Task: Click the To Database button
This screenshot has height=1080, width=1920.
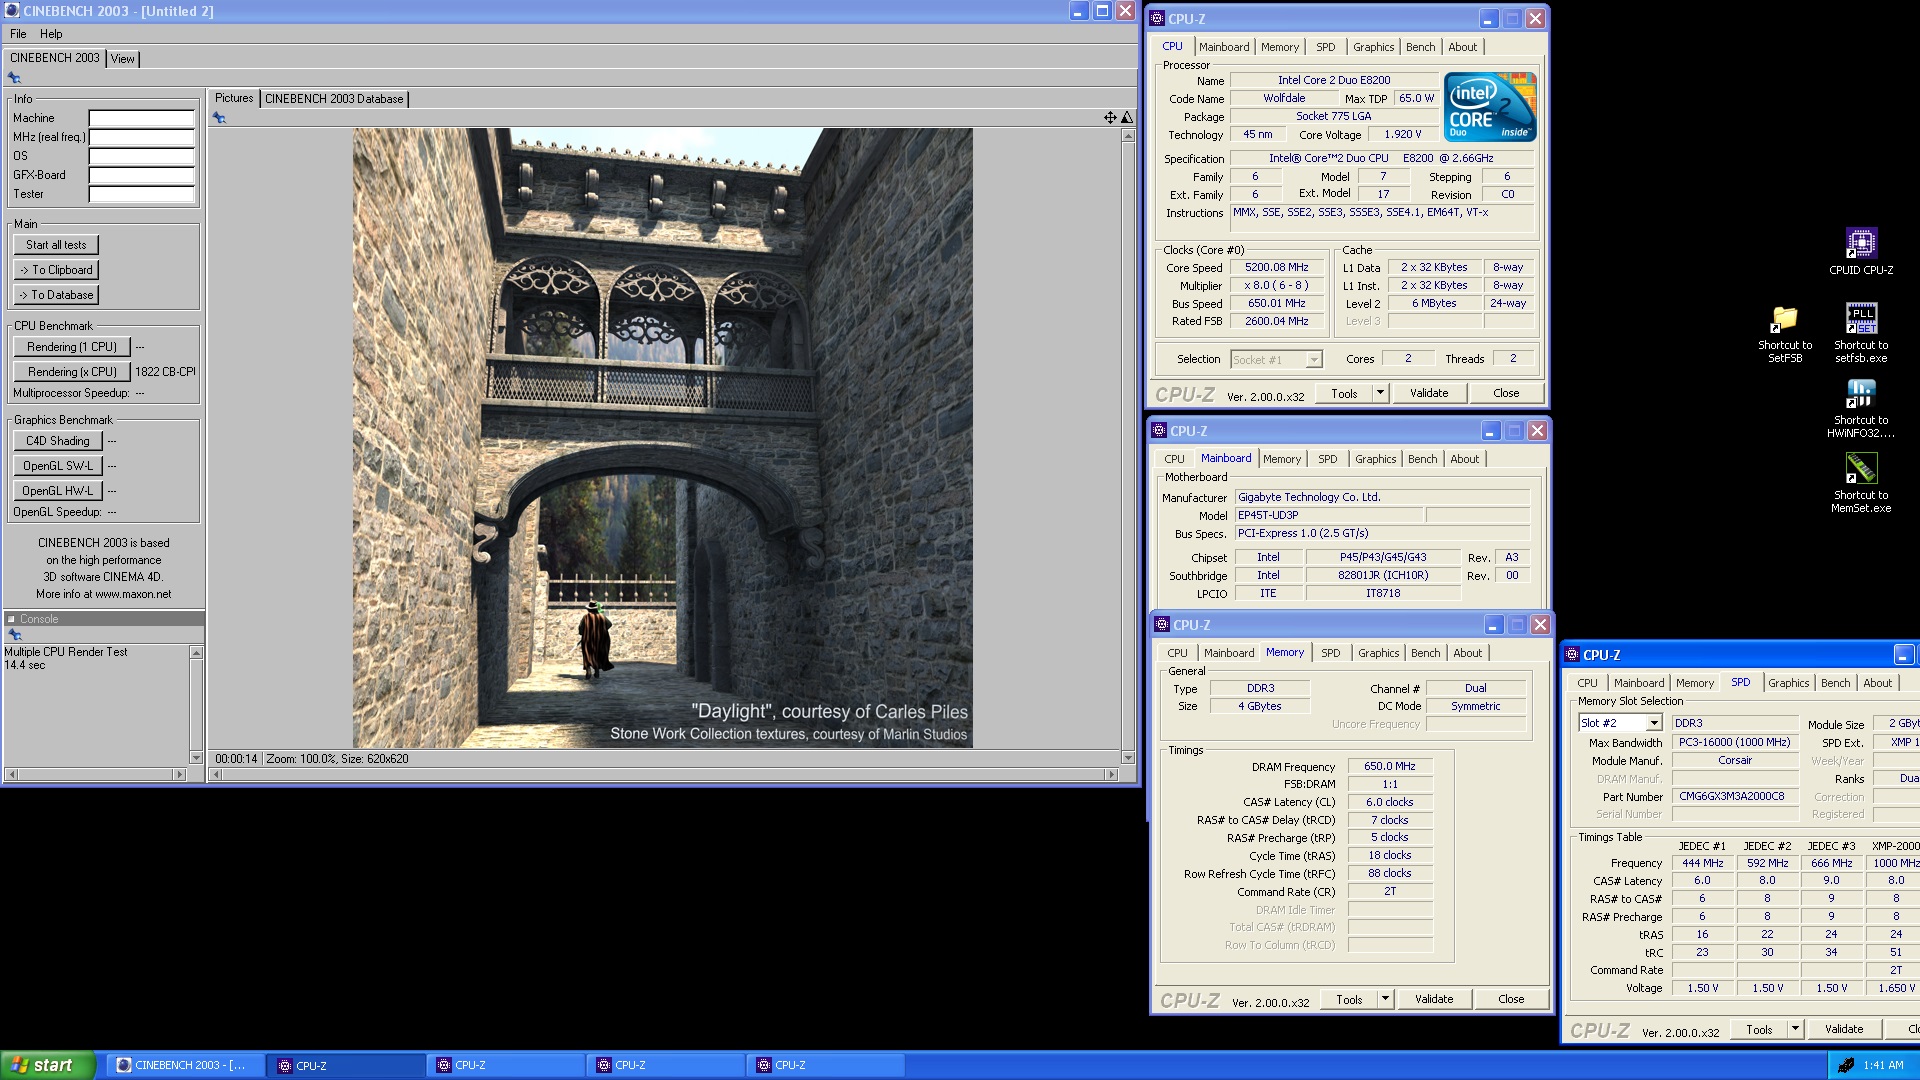Action: coord(56,295)
